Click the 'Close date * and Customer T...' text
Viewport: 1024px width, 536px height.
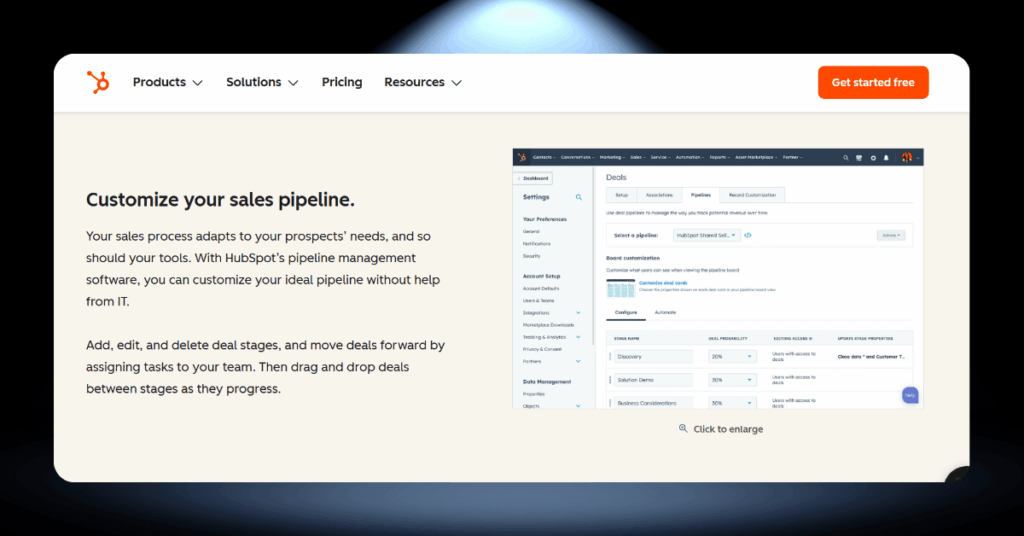[871, 356]
